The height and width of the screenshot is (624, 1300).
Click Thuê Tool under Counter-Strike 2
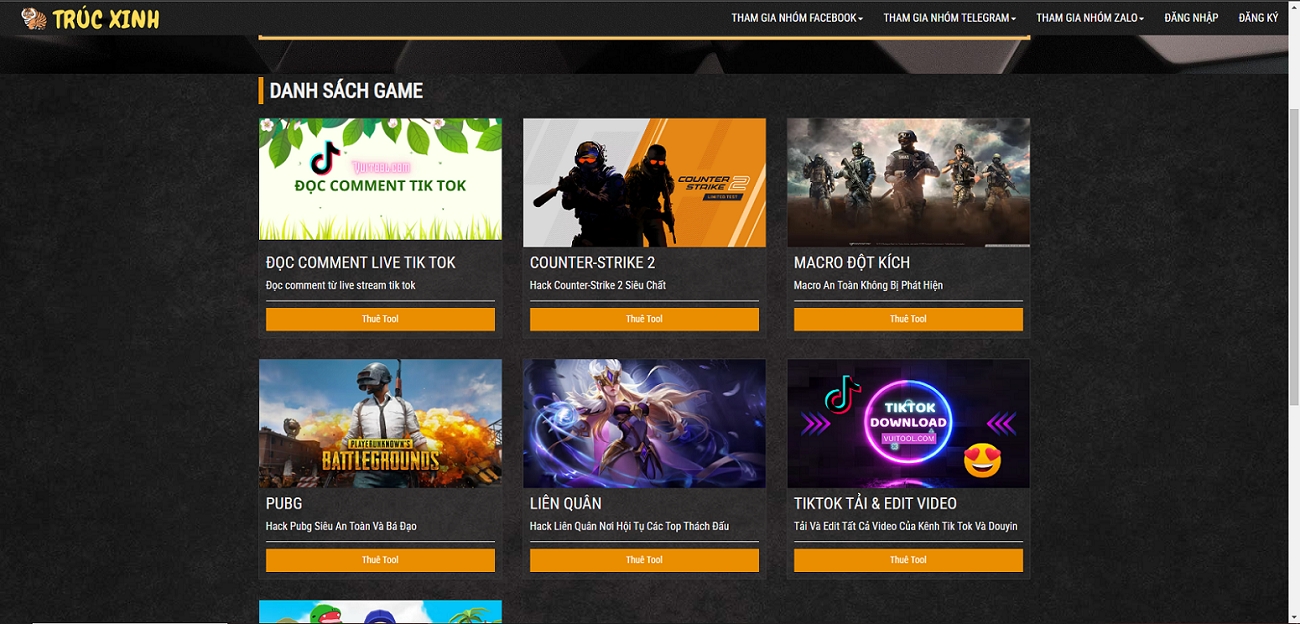click(644, 319)
